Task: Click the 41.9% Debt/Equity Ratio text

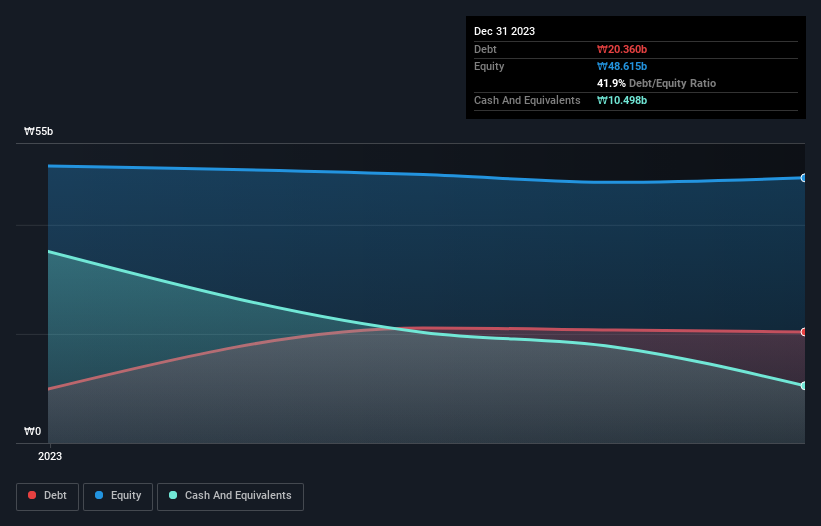Action: click(x=657, y=83)
